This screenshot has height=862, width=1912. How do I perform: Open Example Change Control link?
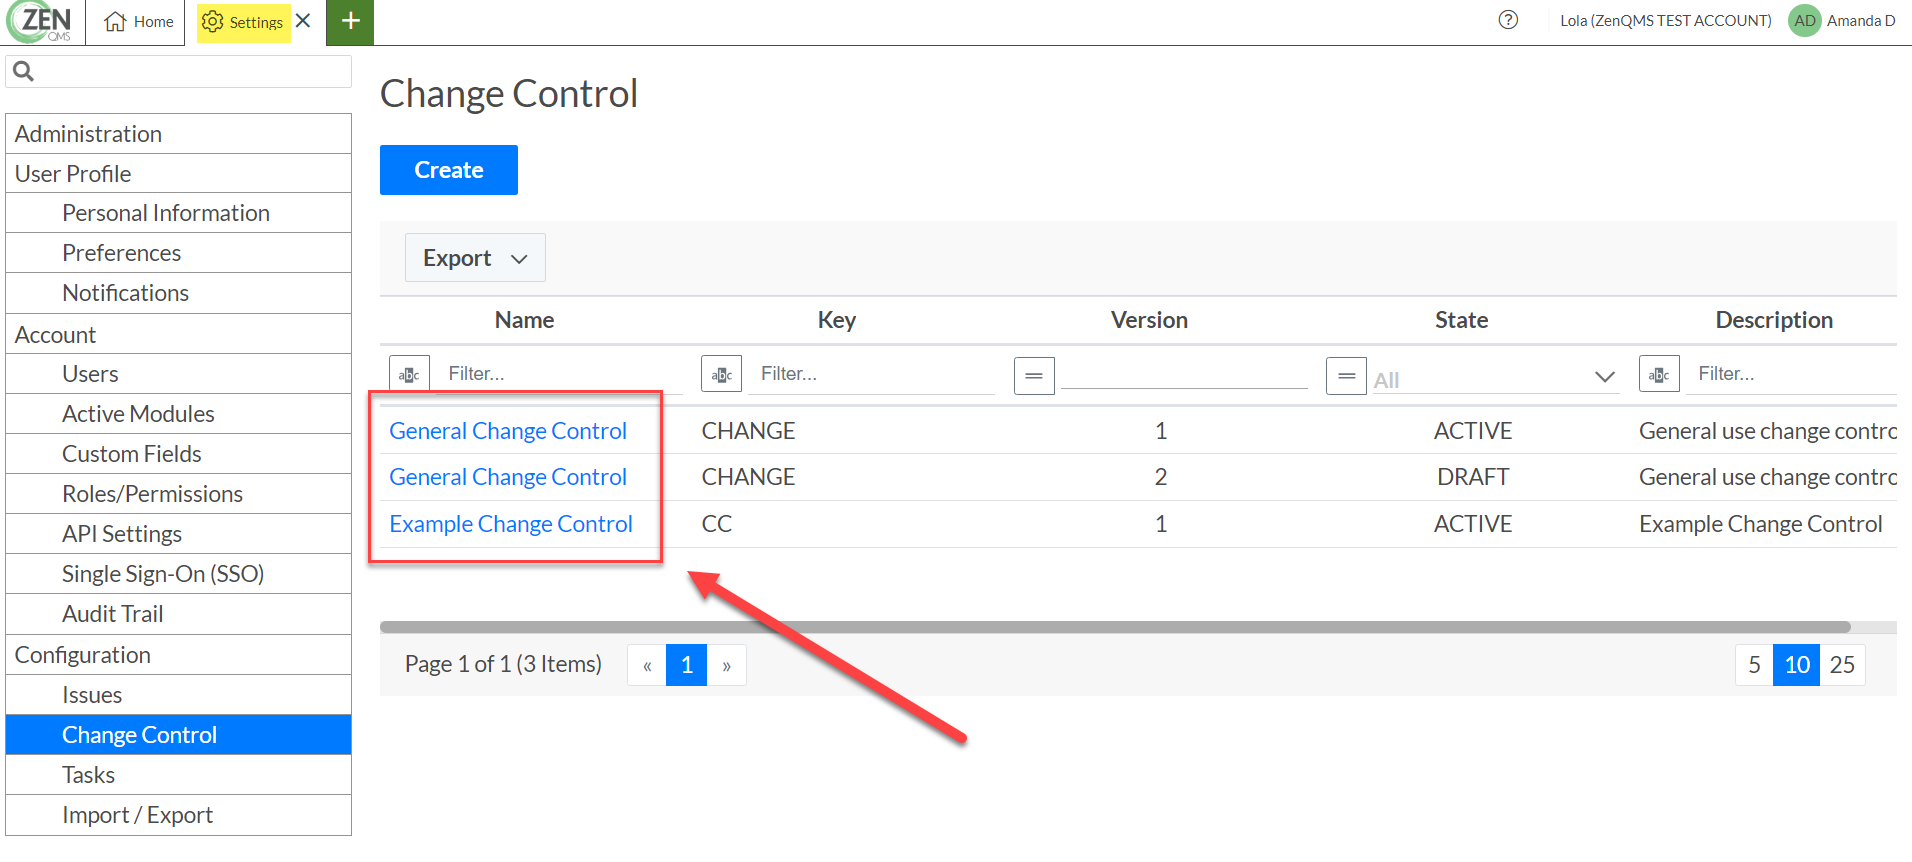click(x=511, y=524)
